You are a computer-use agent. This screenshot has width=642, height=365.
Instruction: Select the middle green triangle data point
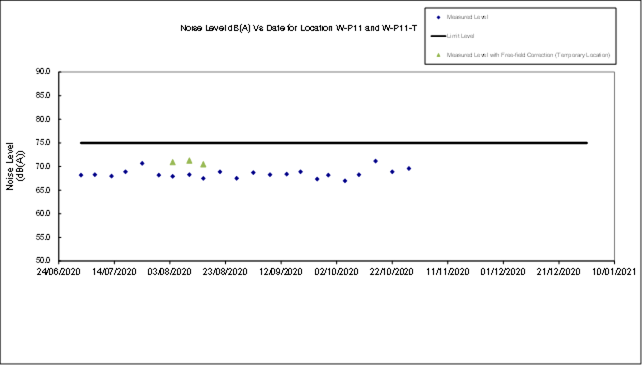point(189,161)
